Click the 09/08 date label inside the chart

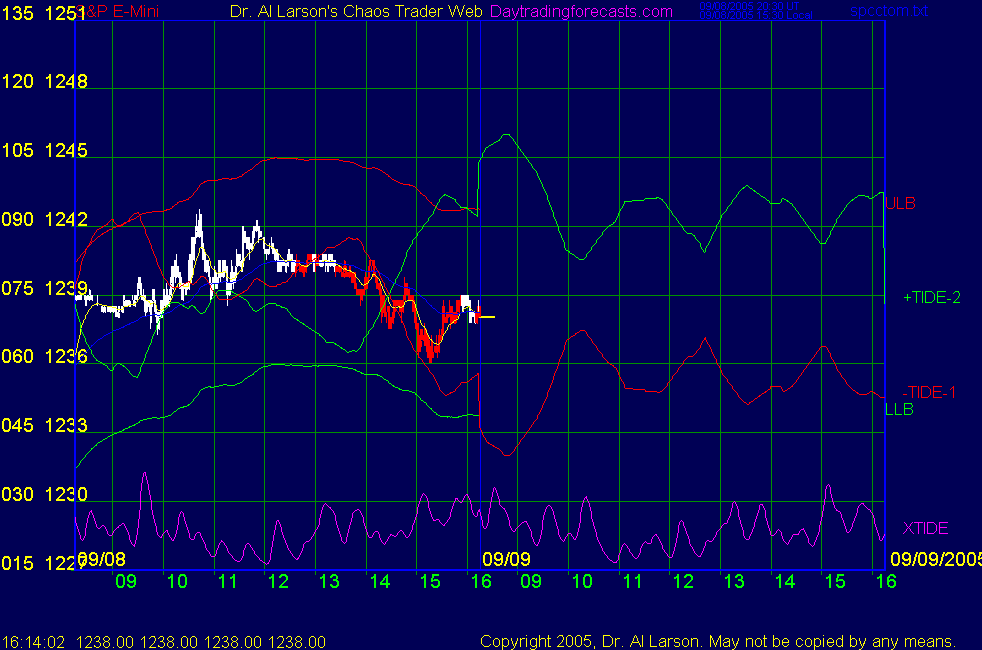click(101, 559)
